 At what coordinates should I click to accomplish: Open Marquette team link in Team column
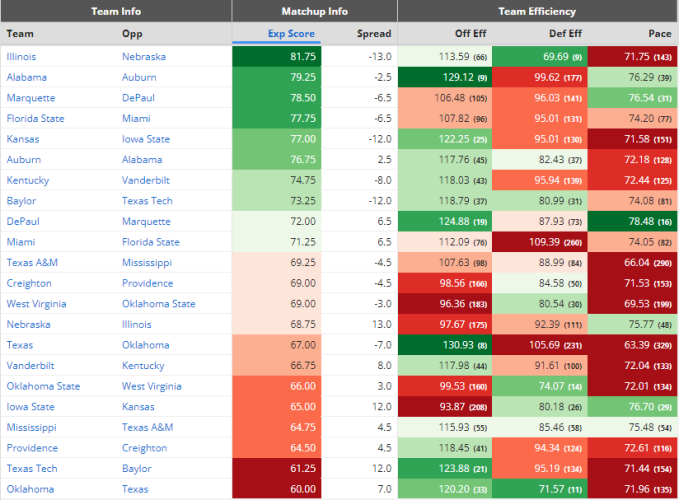[31, 98]
